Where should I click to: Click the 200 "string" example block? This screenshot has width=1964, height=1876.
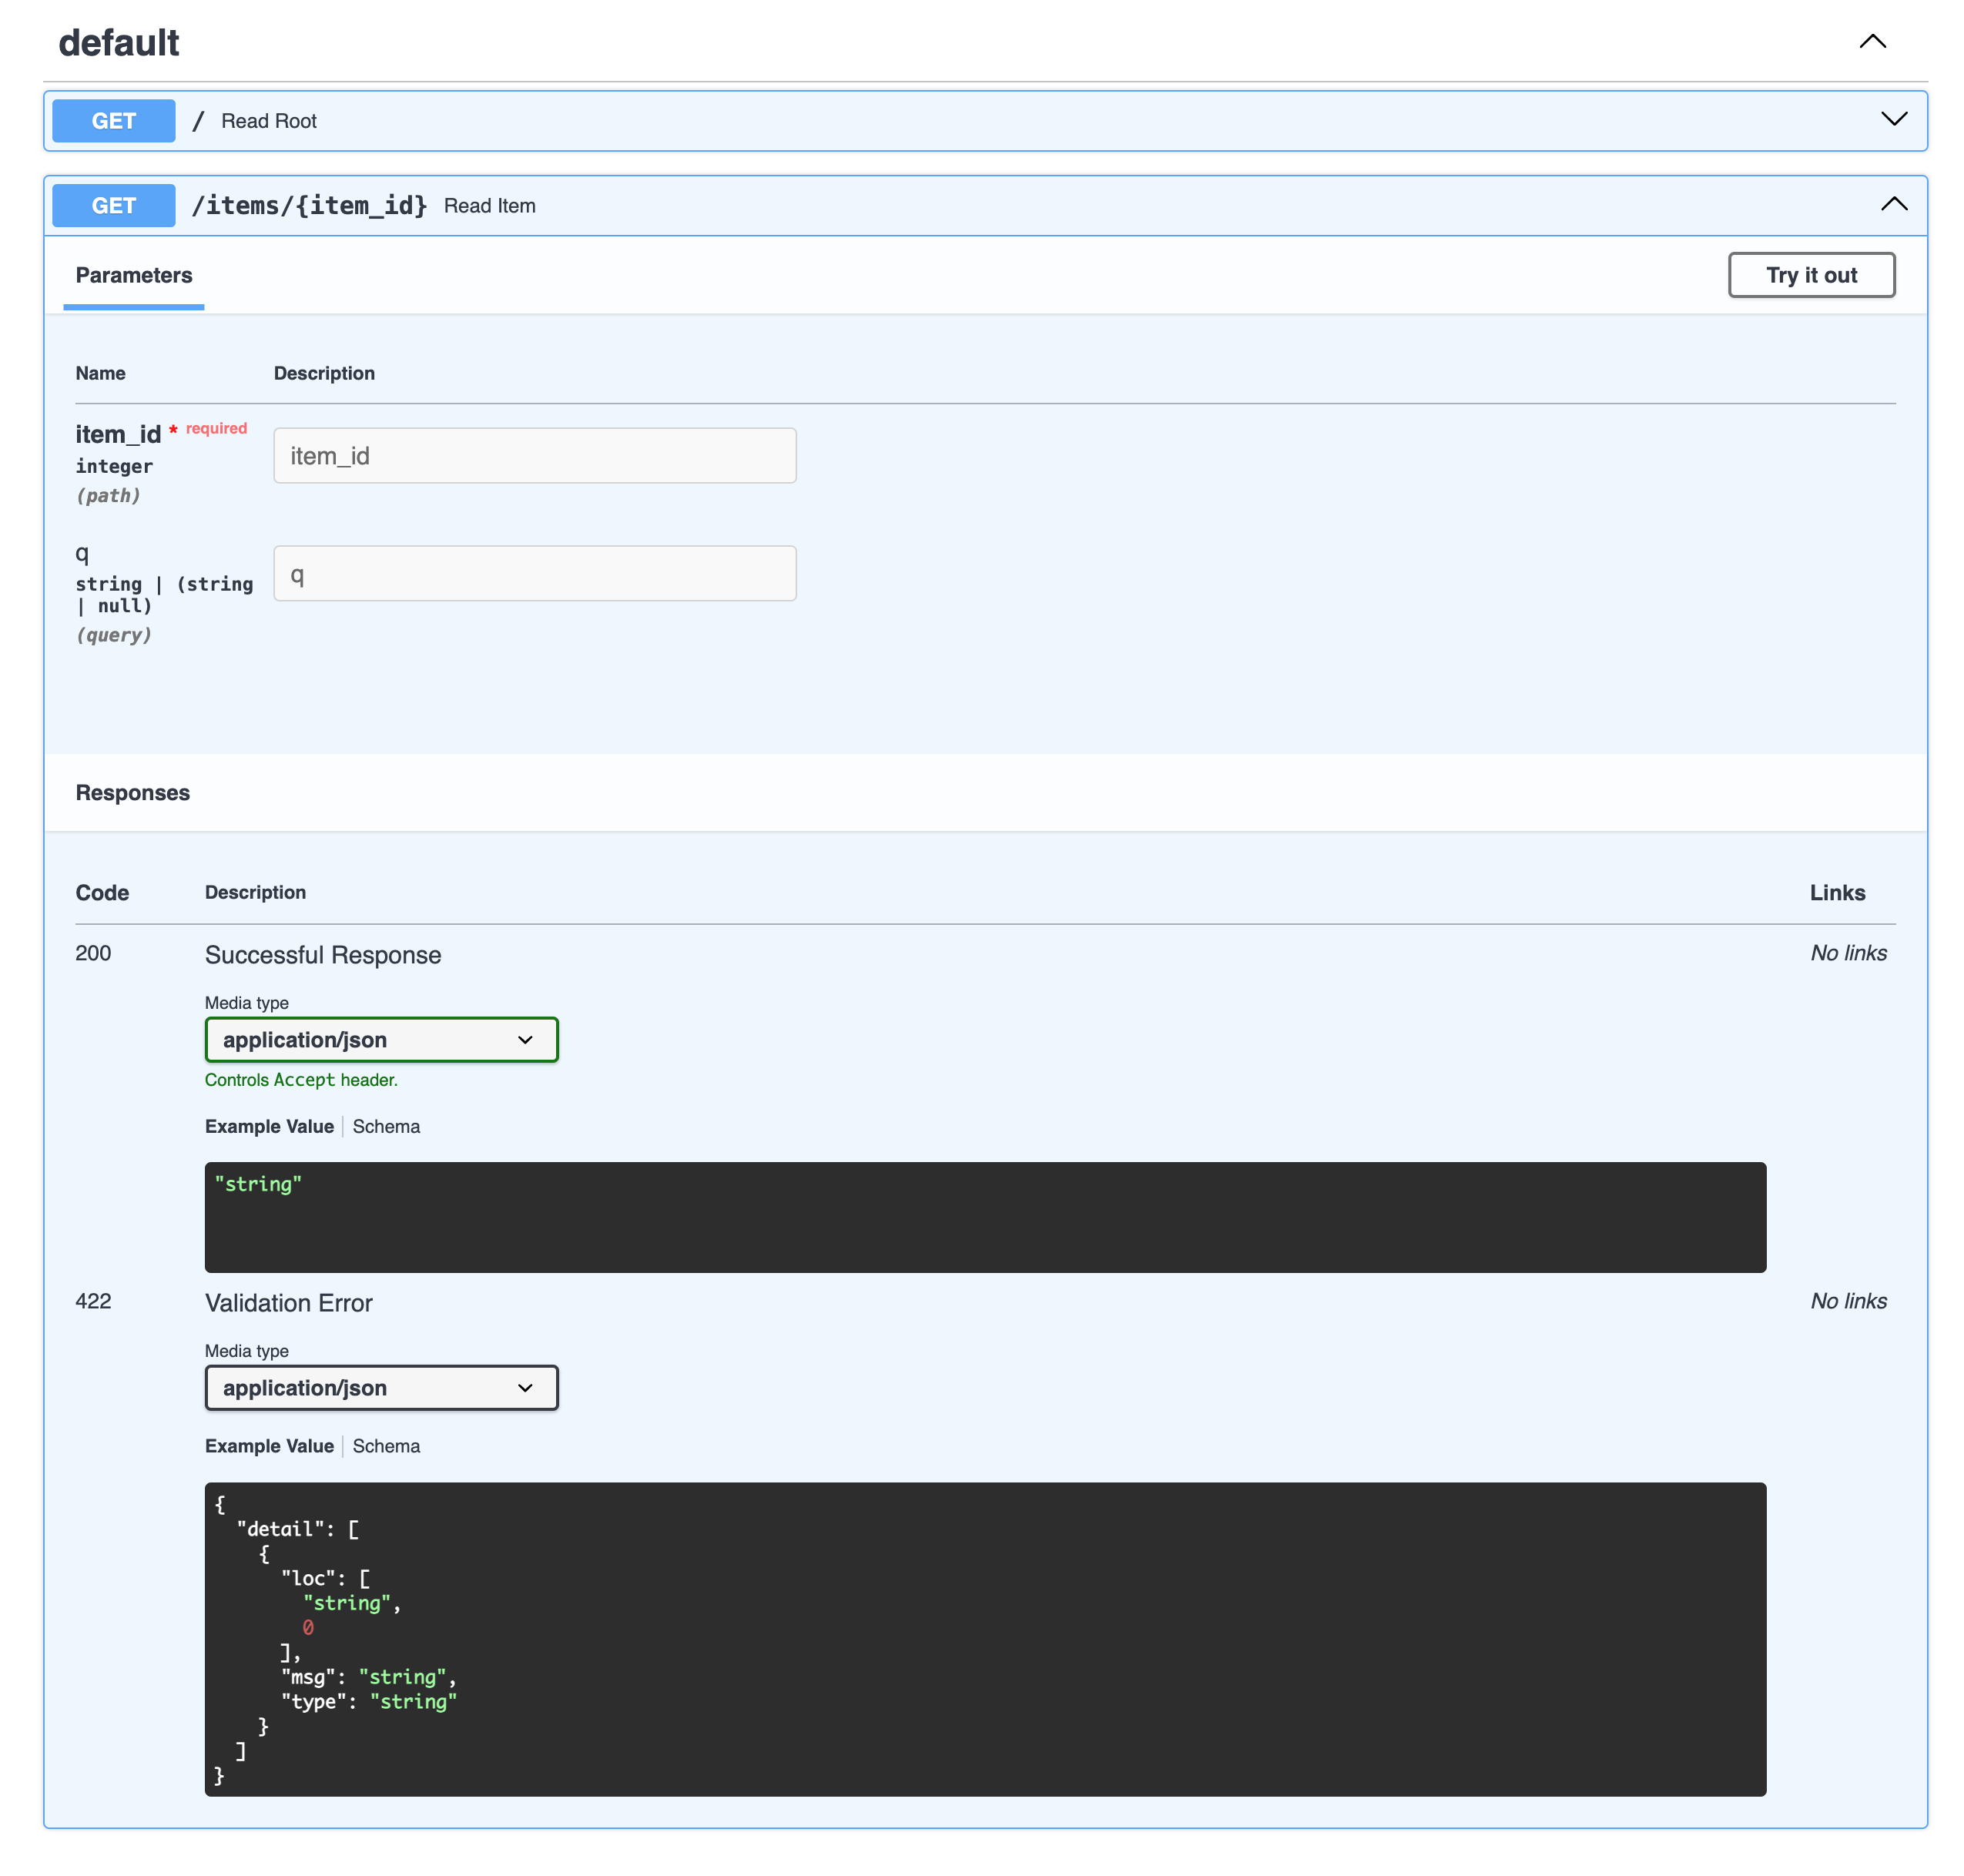pyautogui.click(x=984, y=1217)
